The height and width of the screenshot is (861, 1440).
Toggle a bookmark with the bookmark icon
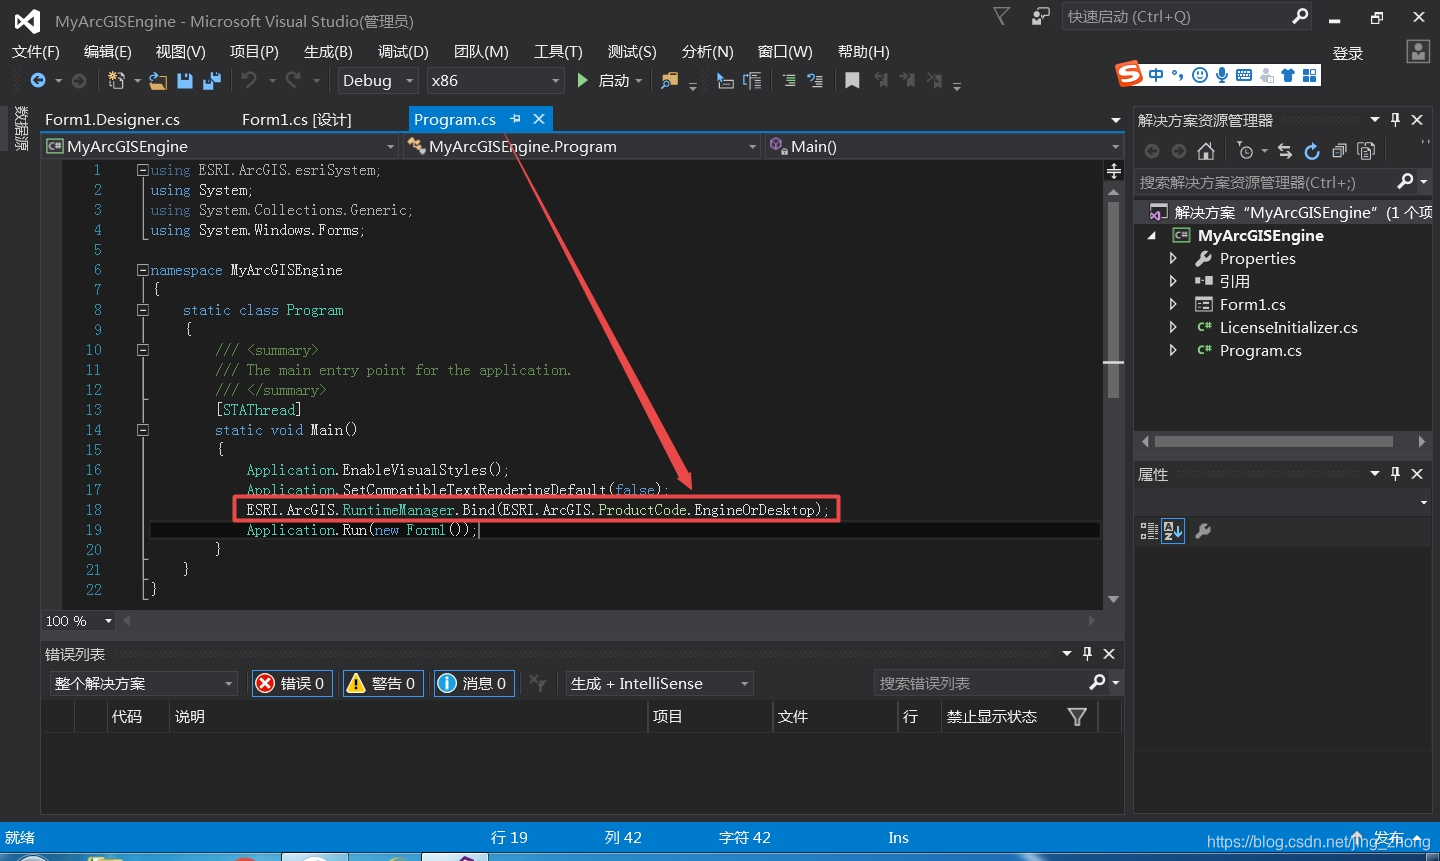point(852,80)
